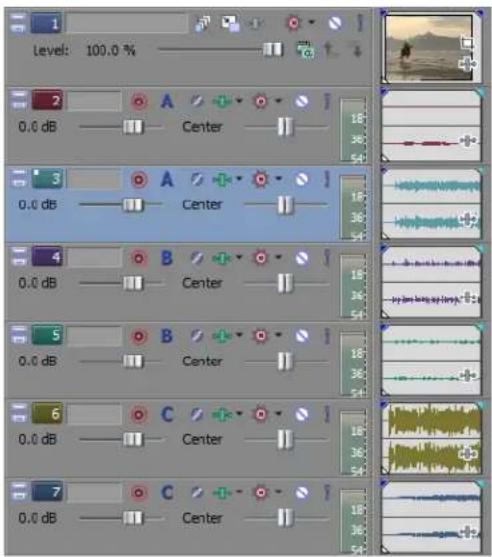Open green Track FX icon on track 6
Screen dimensions: 492x557
pyautogui.click(x=222, y=414)
